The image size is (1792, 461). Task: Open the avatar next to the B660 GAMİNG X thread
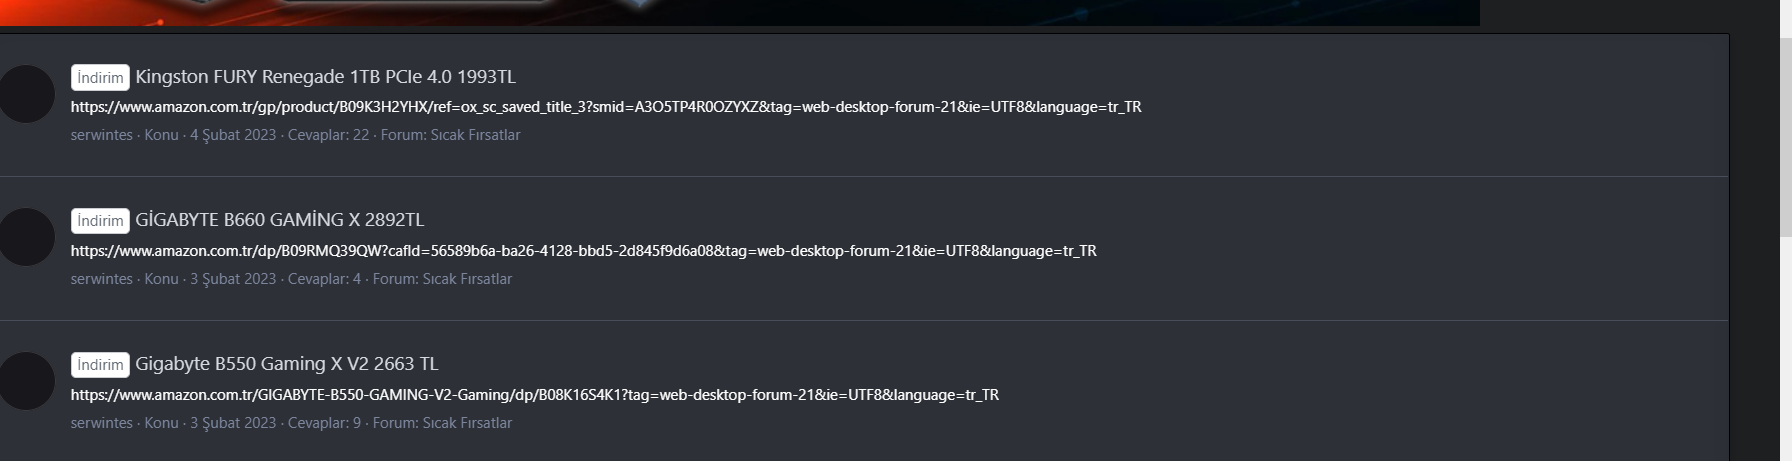[x=26, y=237]
